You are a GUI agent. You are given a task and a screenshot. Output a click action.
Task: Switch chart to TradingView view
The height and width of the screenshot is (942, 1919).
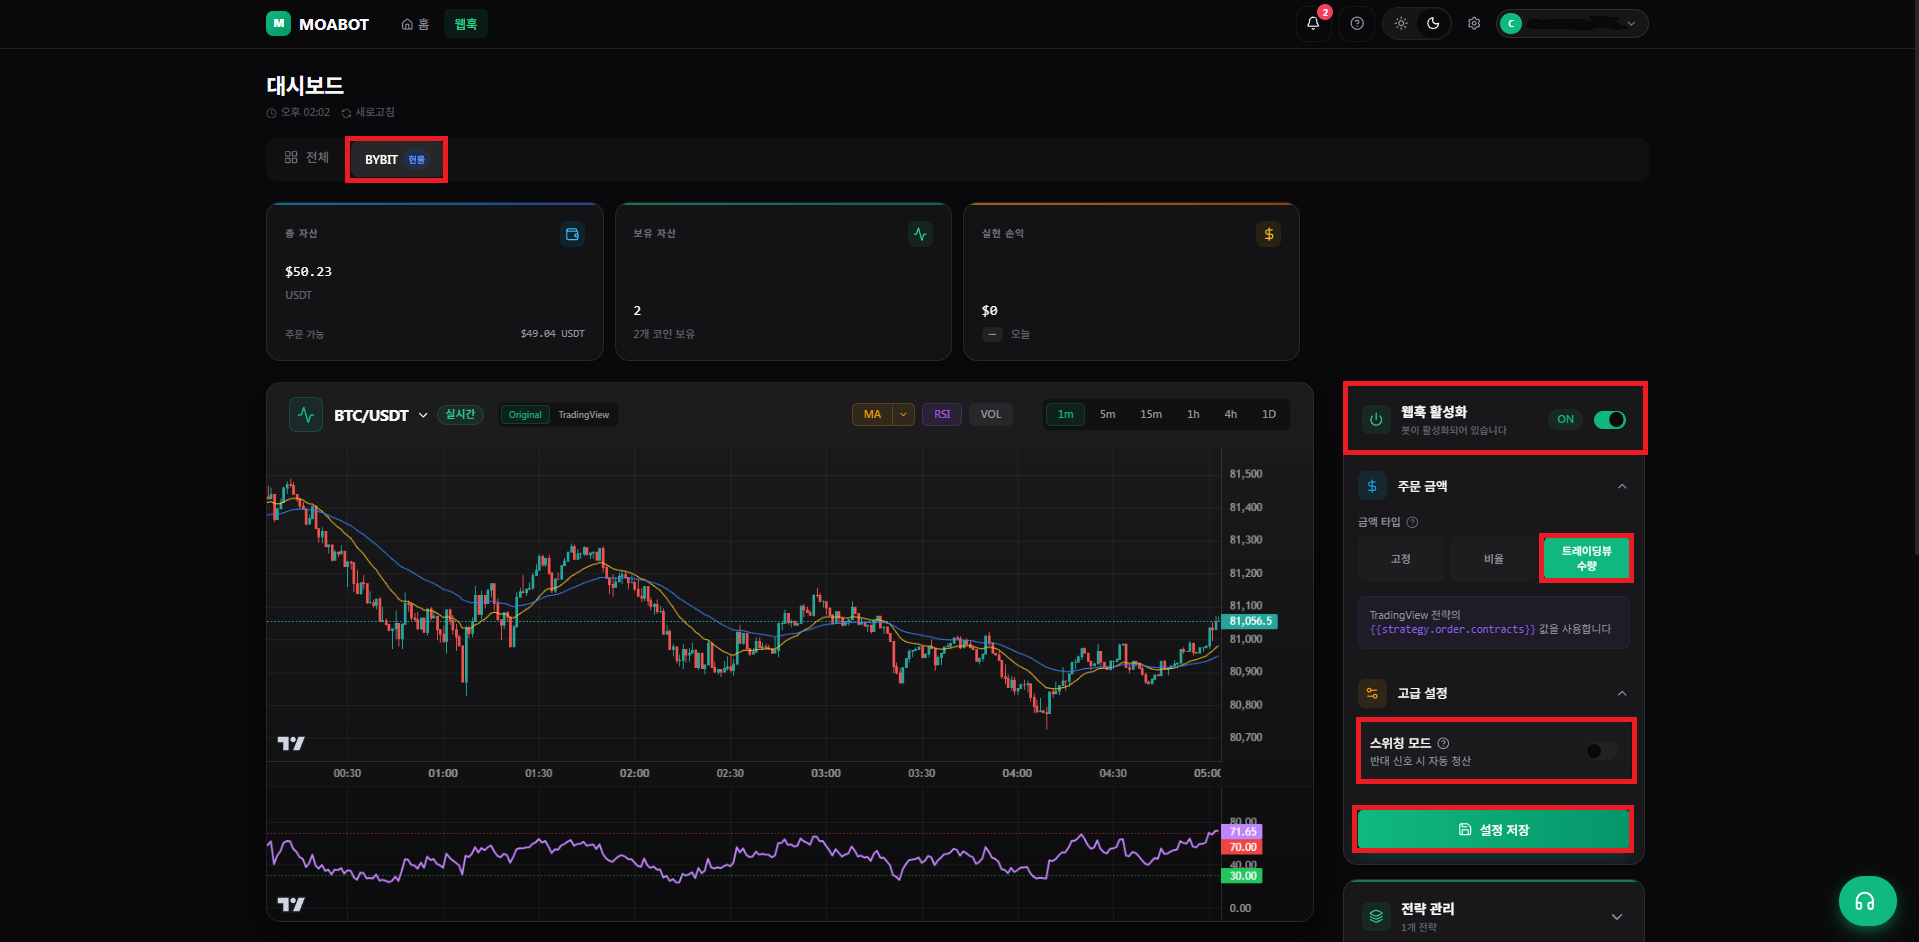(584, 415)
